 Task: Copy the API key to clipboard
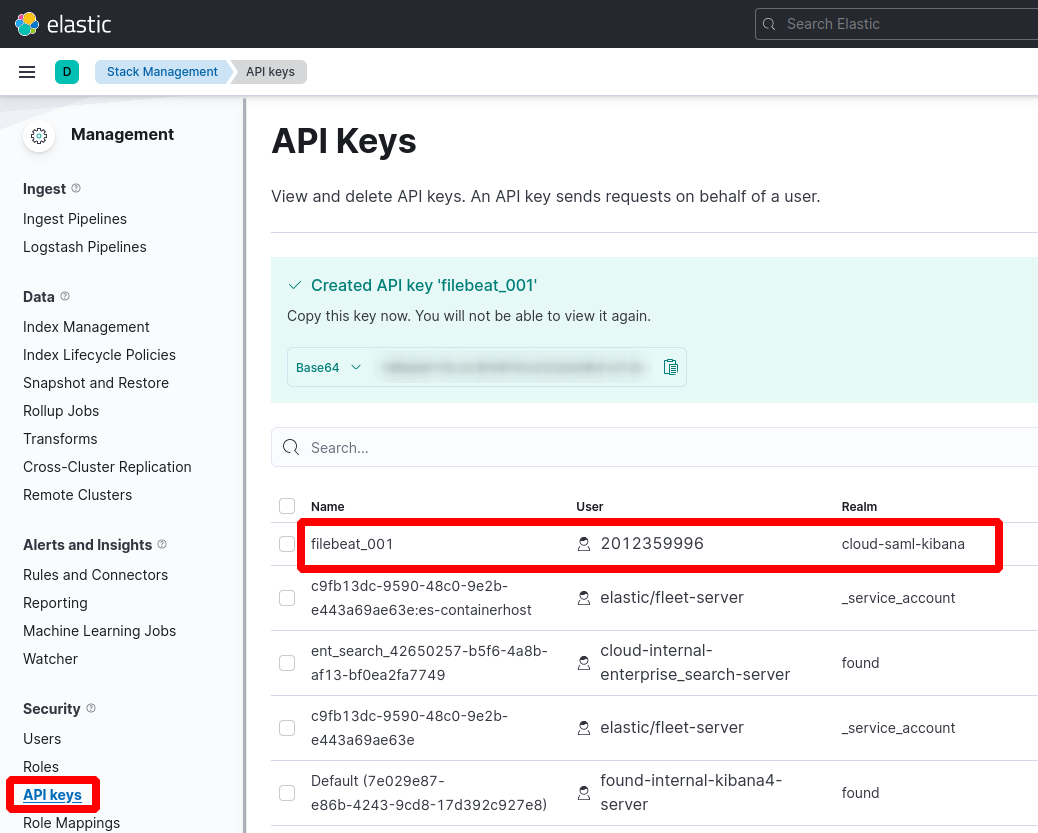point(671,367)
